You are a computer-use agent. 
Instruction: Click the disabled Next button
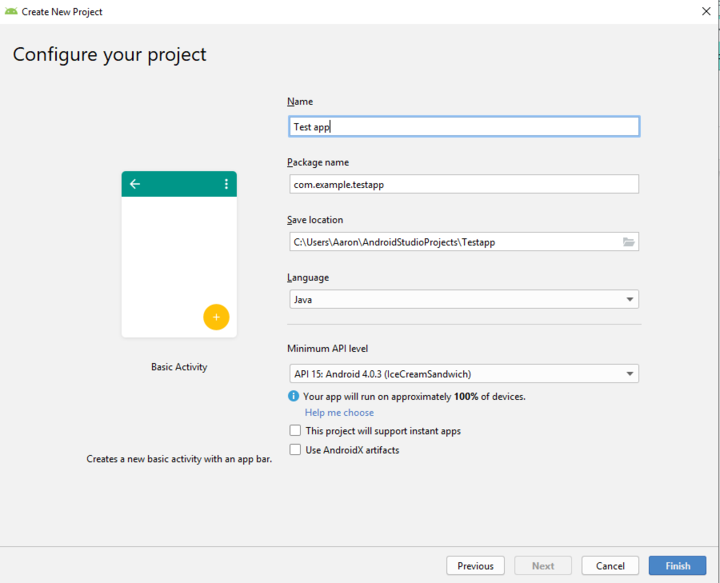[543, 566]
